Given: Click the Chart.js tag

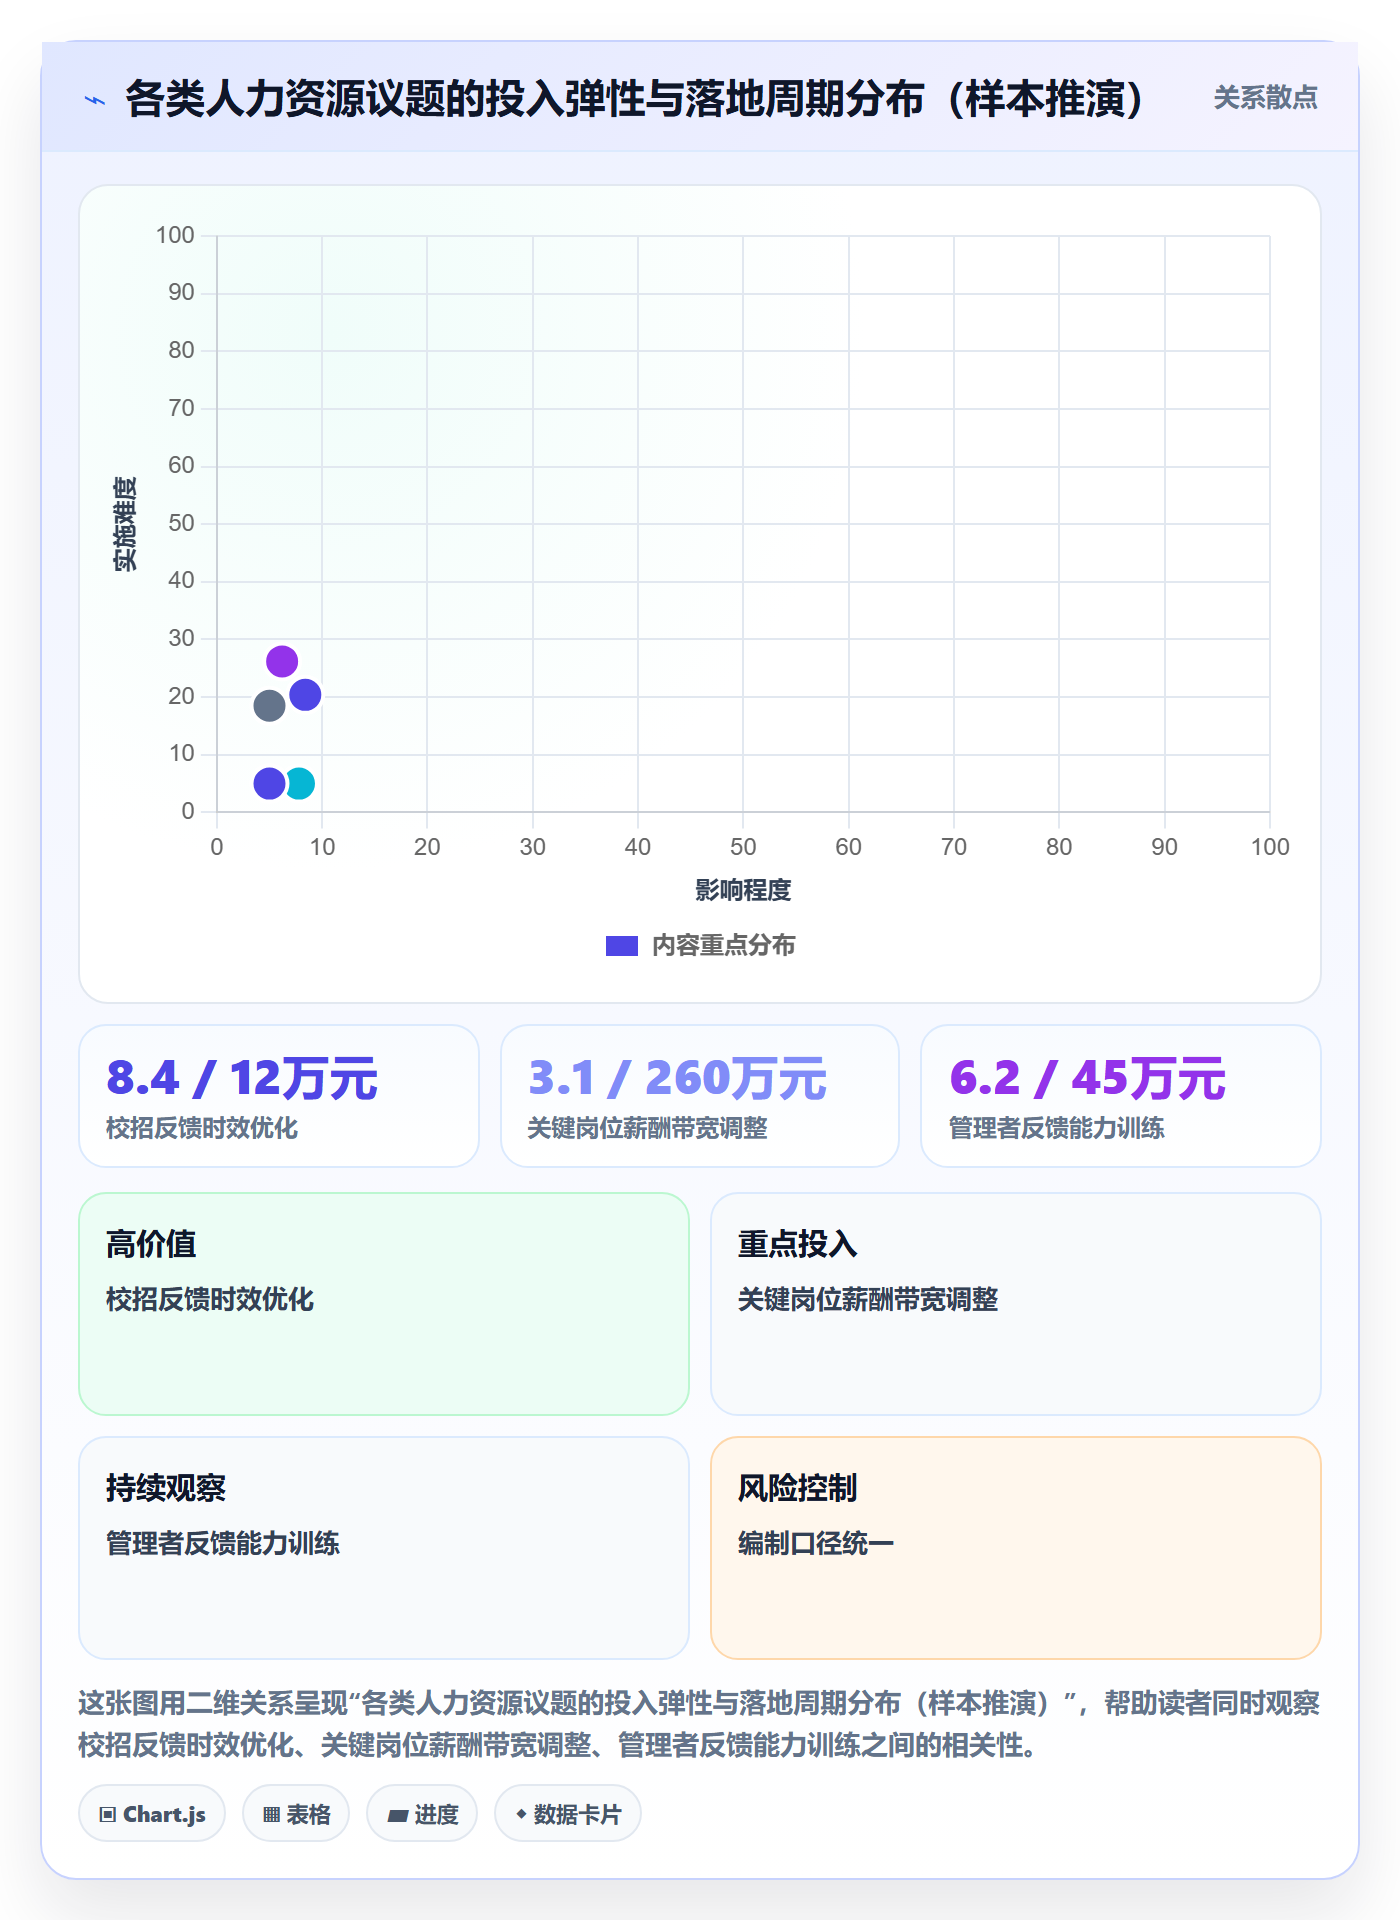Looking at the screenshot, I should point(152,1814).
